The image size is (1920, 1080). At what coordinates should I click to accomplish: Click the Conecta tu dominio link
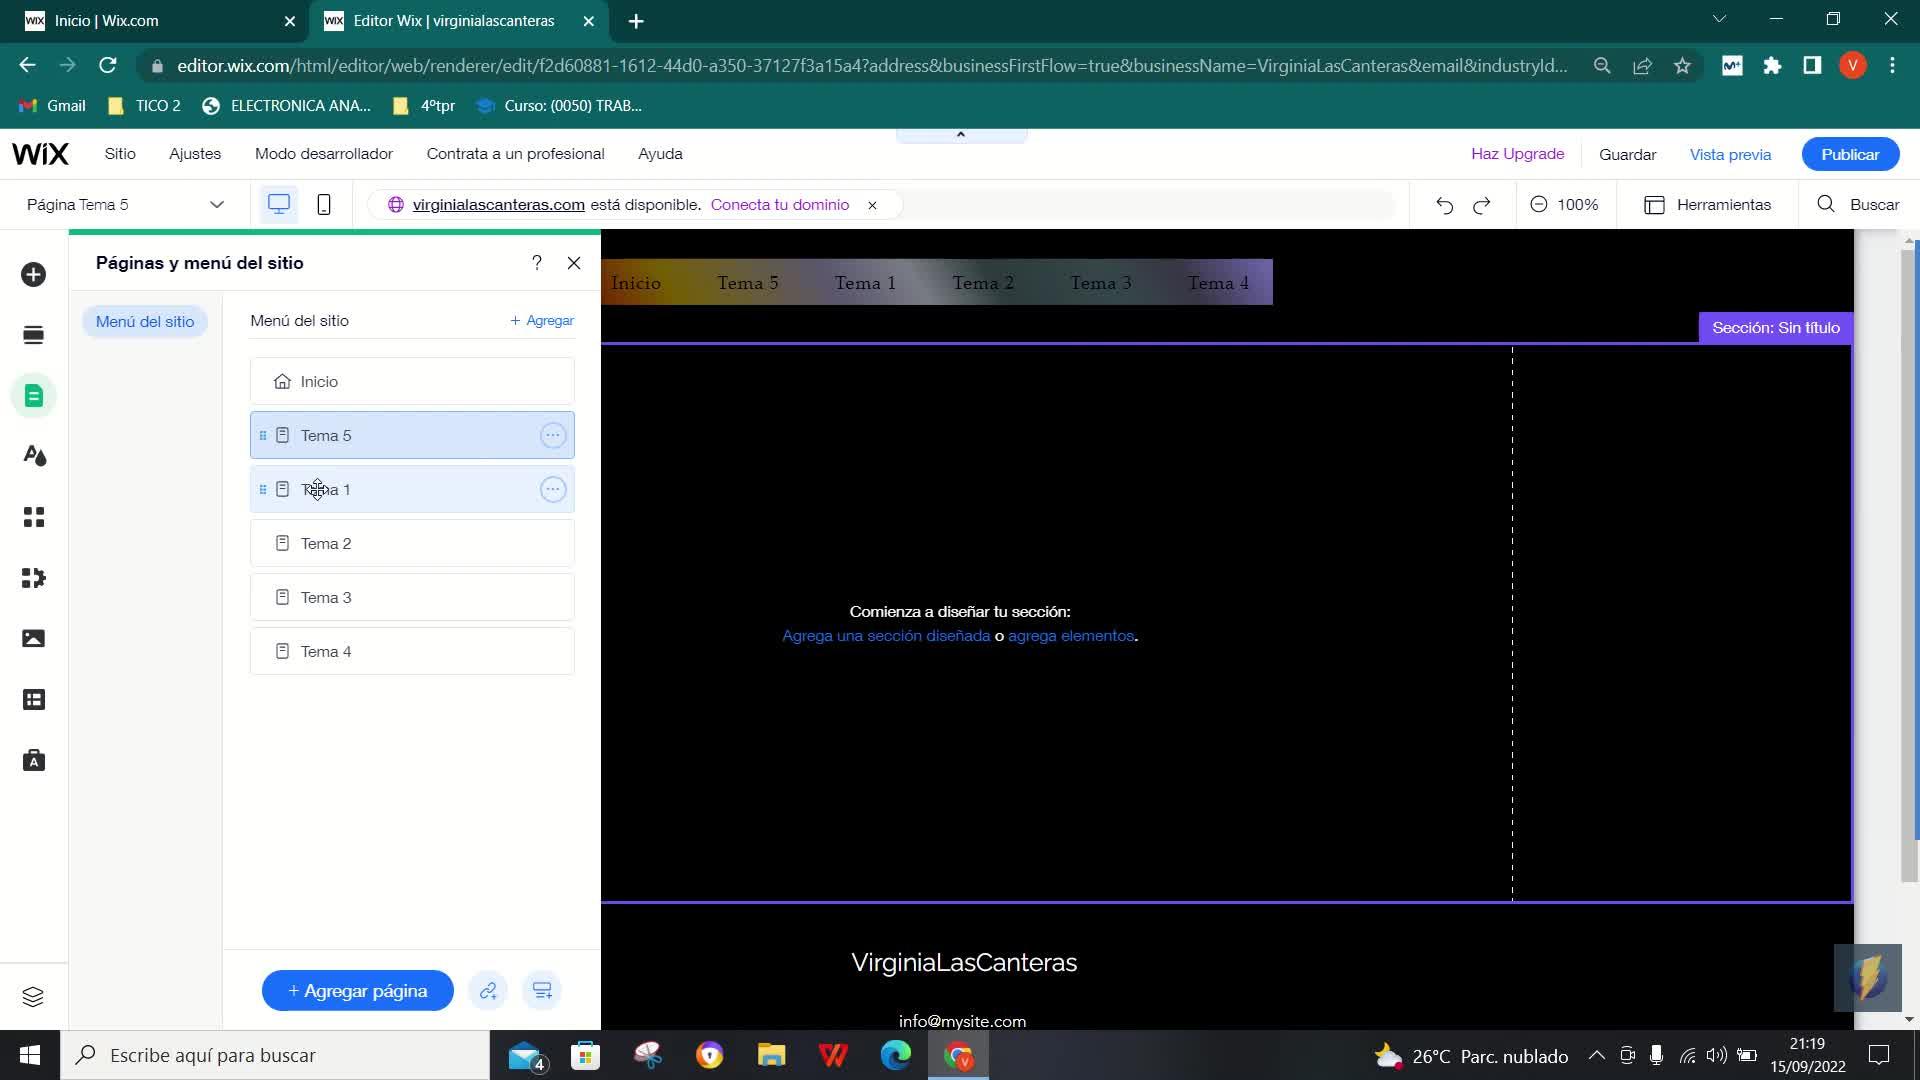click(780, 205)
